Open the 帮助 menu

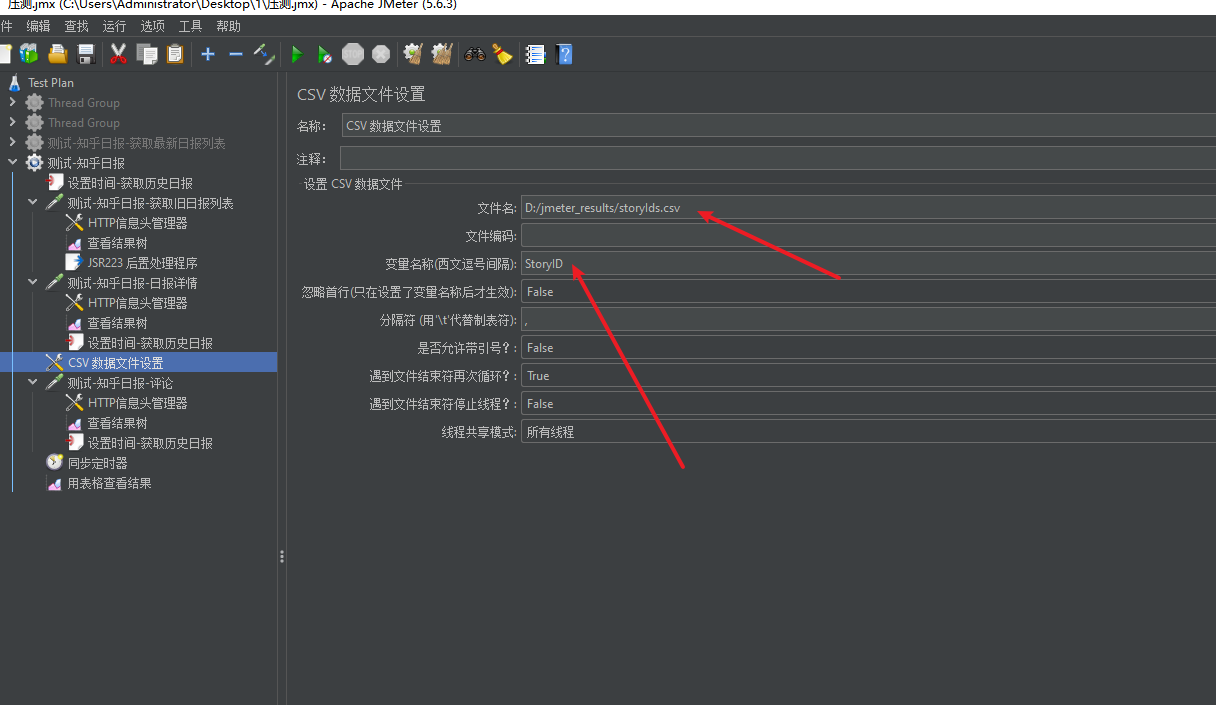(228, 26)
